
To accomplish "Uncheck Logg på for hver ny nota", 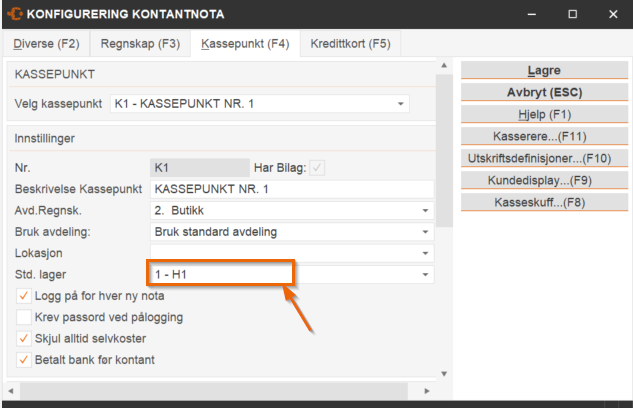I will click(24, 296).
